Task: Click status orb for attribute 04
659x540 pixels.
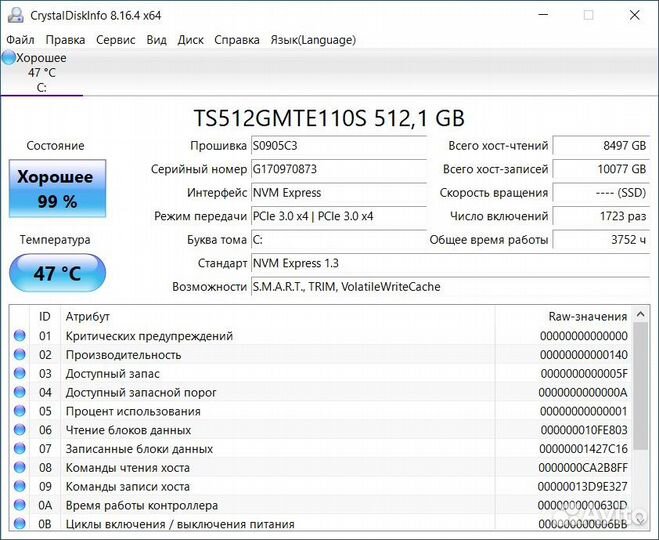Action: (19, 392)
